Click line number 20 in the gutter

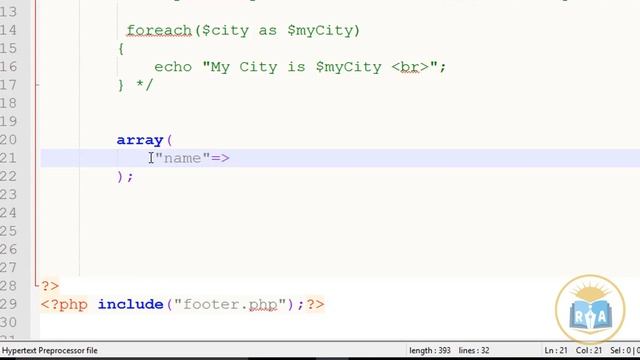click(8, 140)
